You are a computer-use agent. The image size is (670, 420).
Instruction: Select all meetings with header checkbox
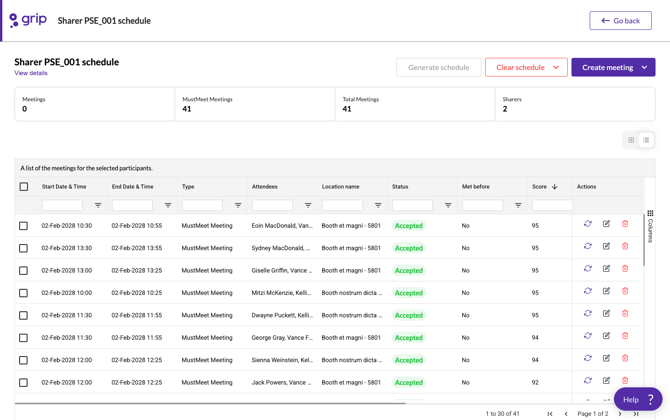[24, 187]
